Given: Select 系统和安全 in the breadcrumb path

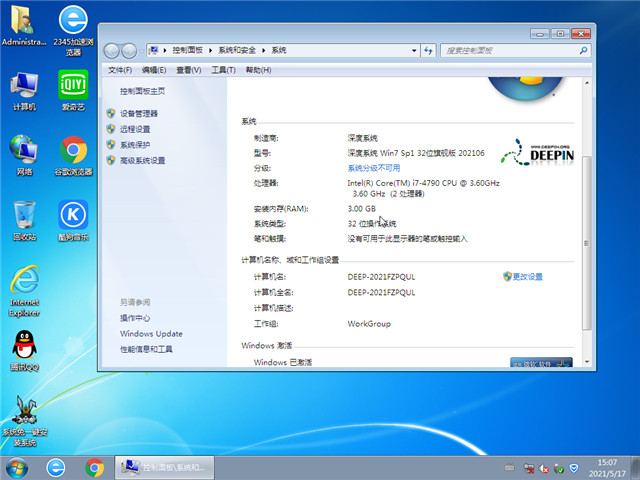Looking at the screenshot, I should (x=237, y=50).
